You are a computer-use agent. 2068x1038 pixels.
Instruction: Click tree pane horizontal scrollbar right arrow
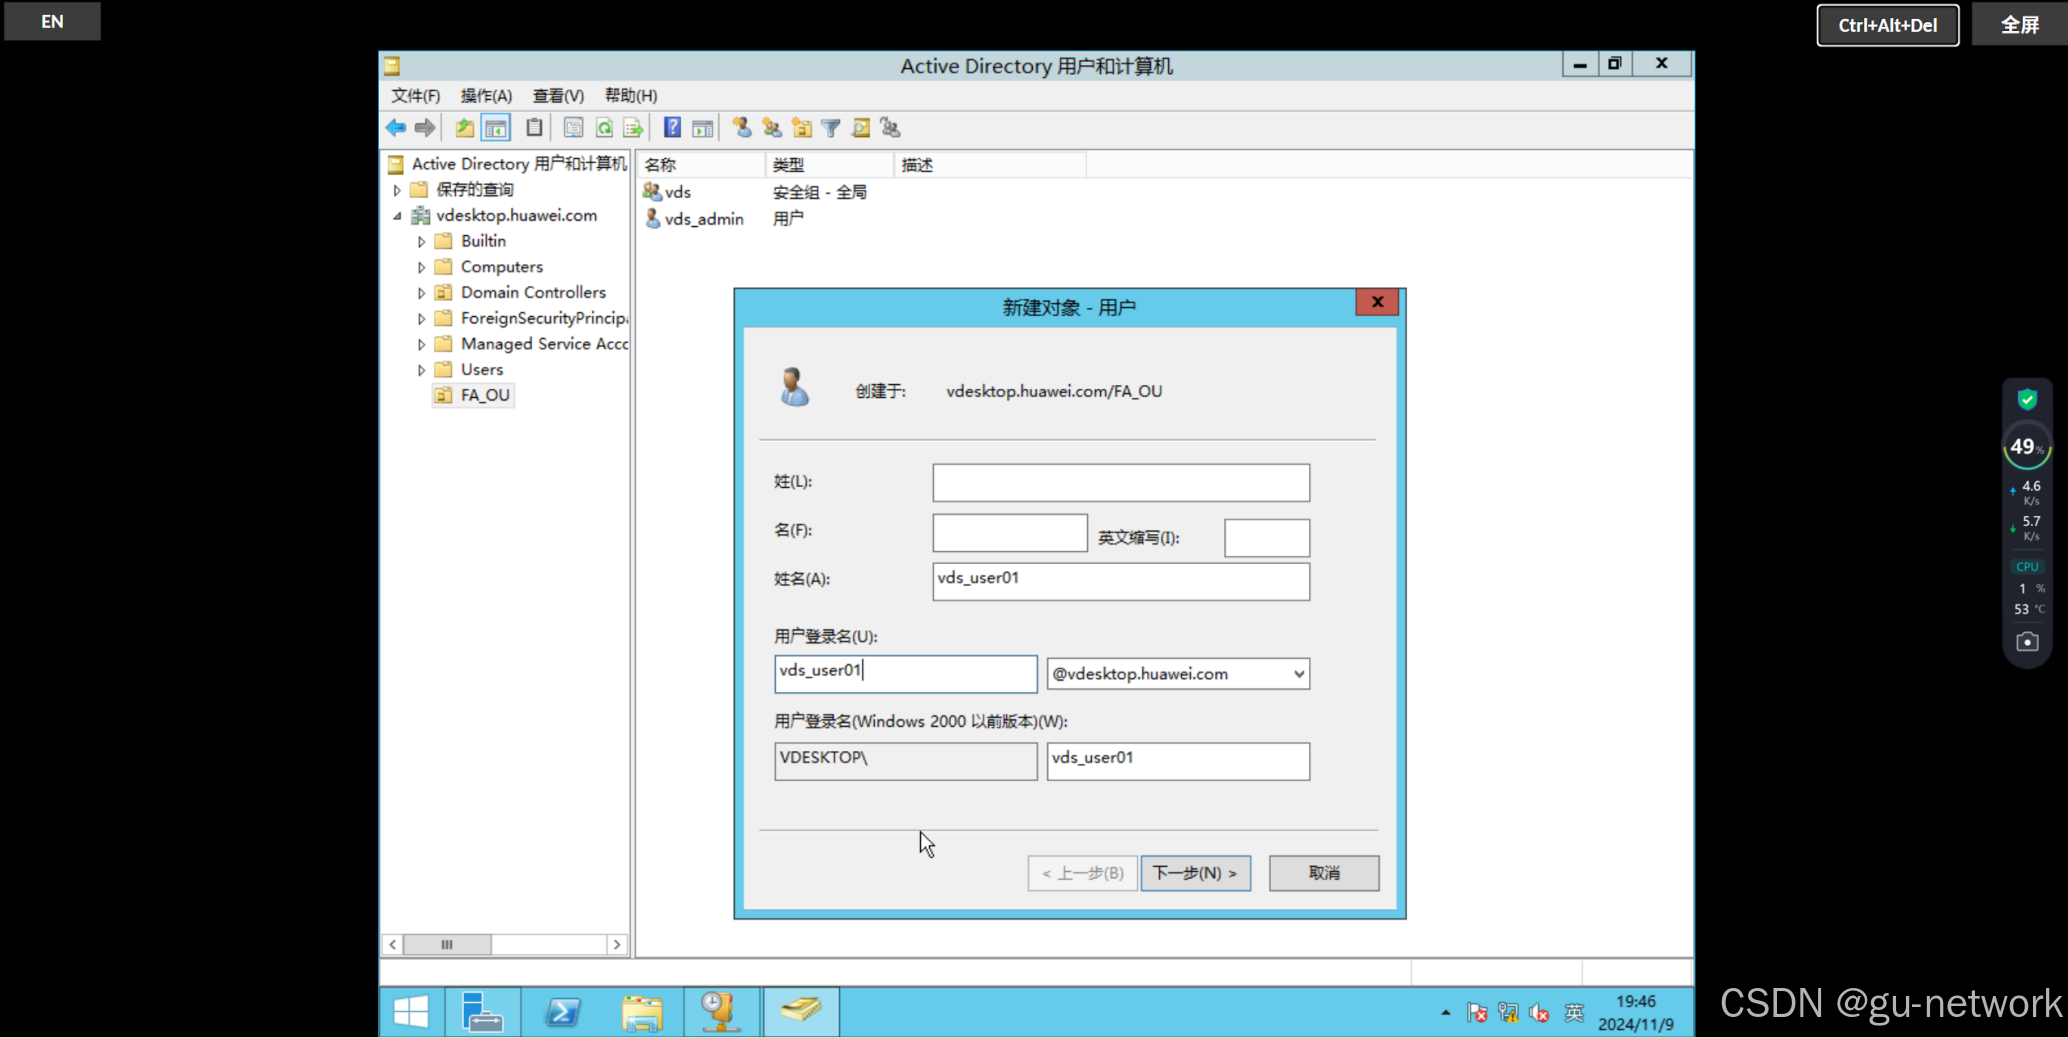tap(617, 945)
